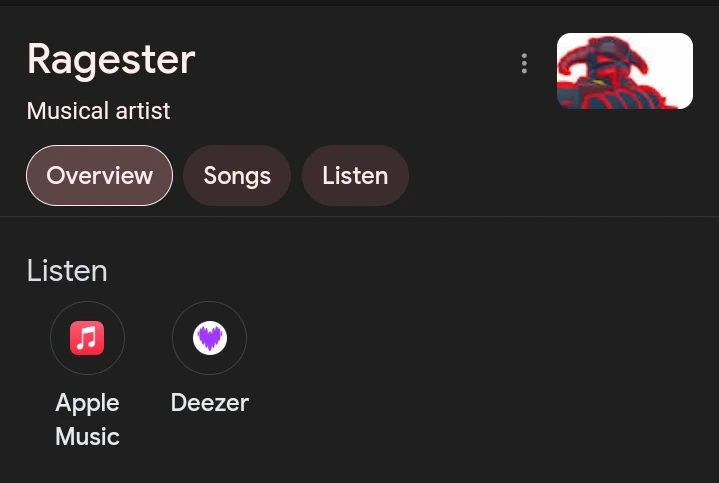The height and width of the screenshot is (483, 719).
Task: Go to the Listen tab
Action: pos(355,176)
